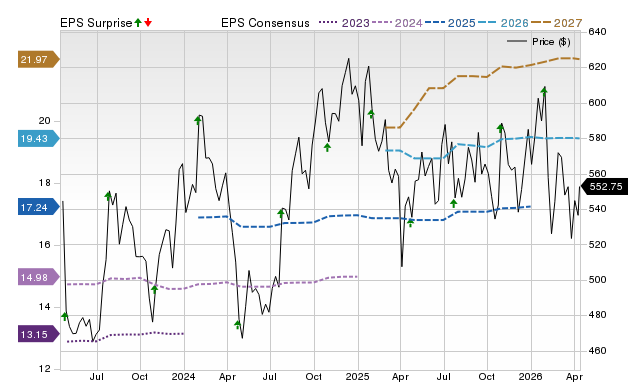Screen dimensions: 640x382
Task: Click the surprise arrow at the April 2024 price low
Action: [x=238, y=325]
